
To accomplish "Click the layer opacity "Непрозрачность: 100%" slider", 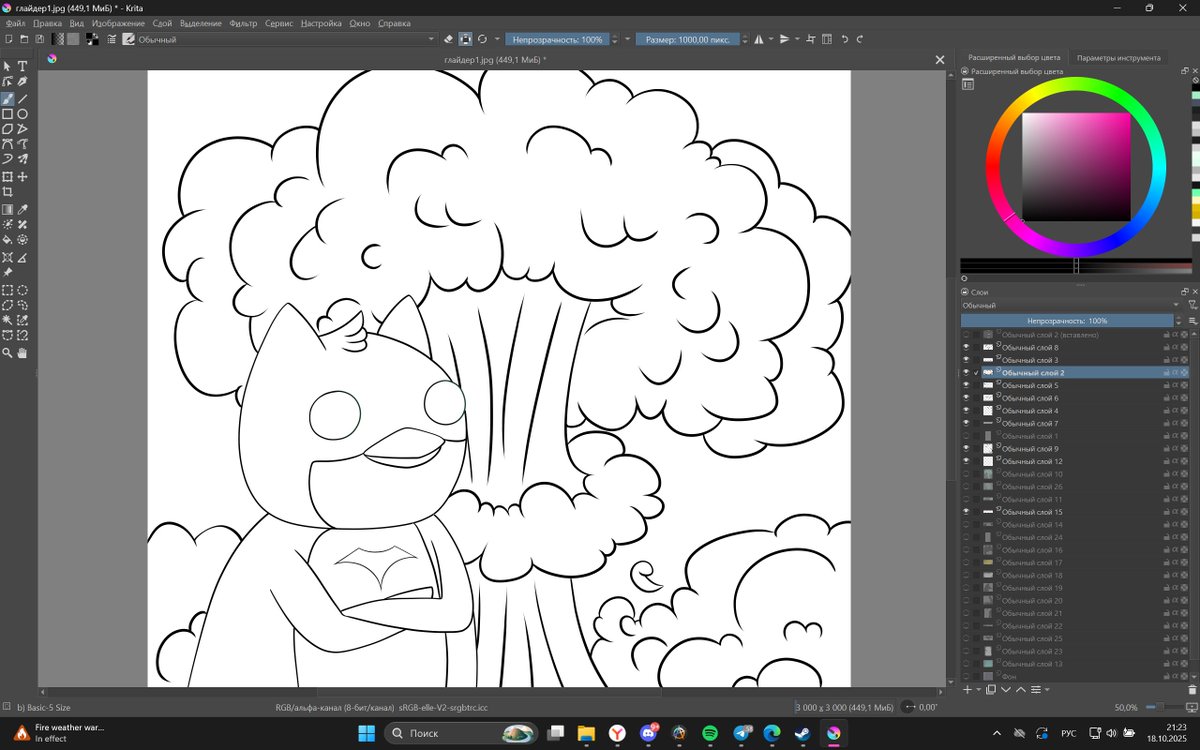I will tap(1067, 321).
